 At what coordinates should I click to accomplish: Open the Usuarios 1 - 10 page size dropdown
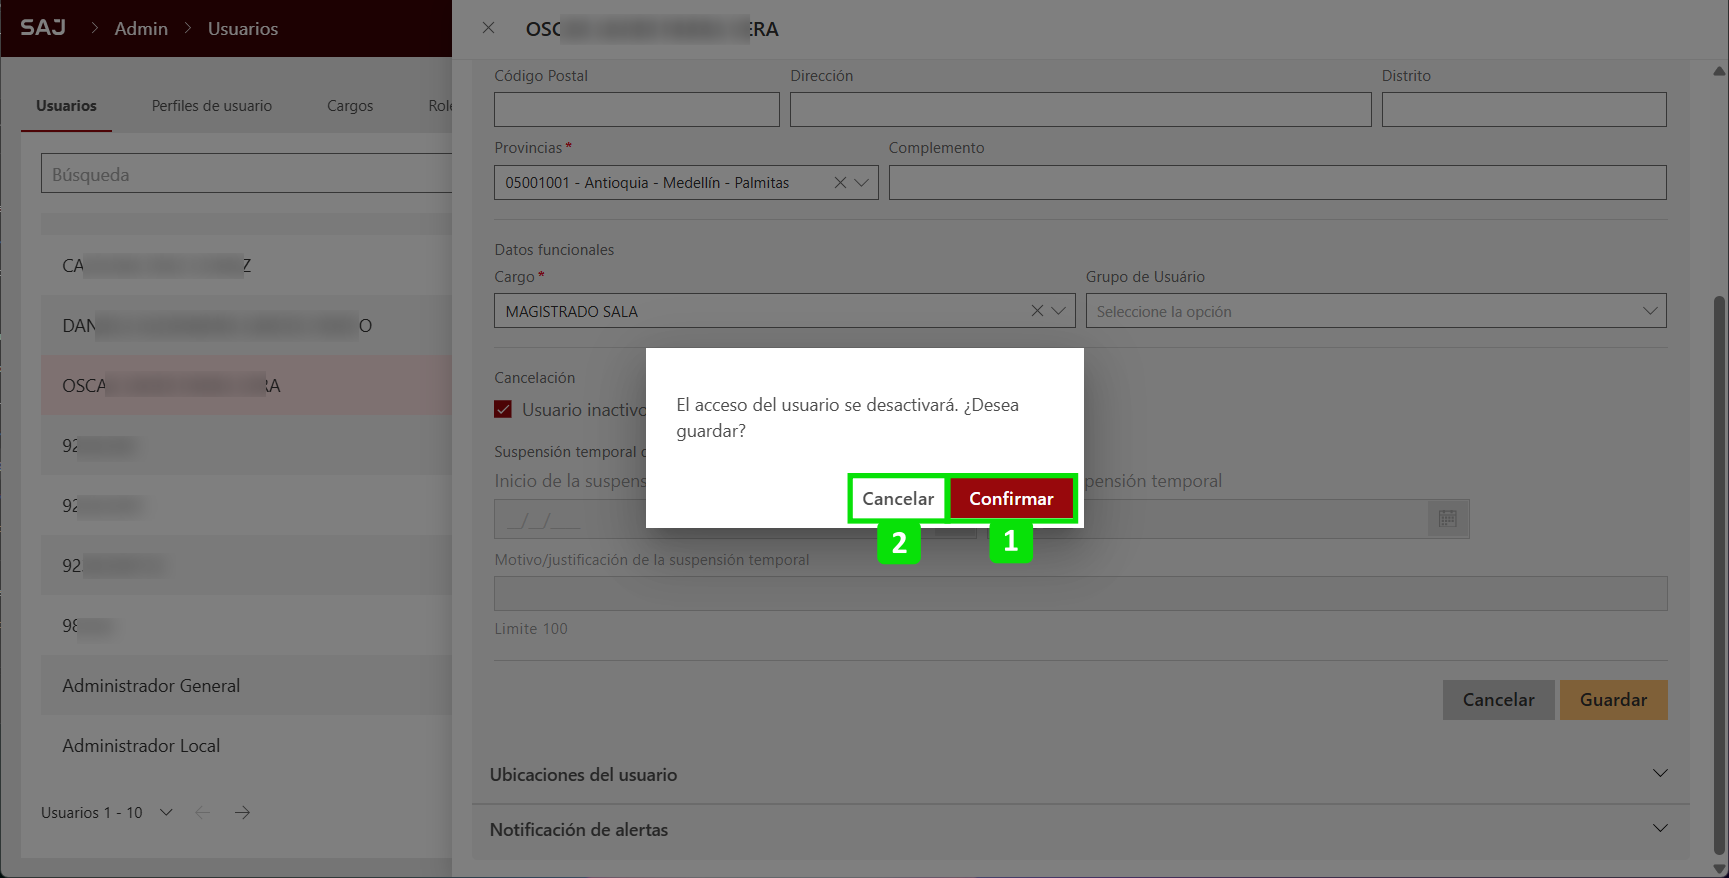[166, 813]
